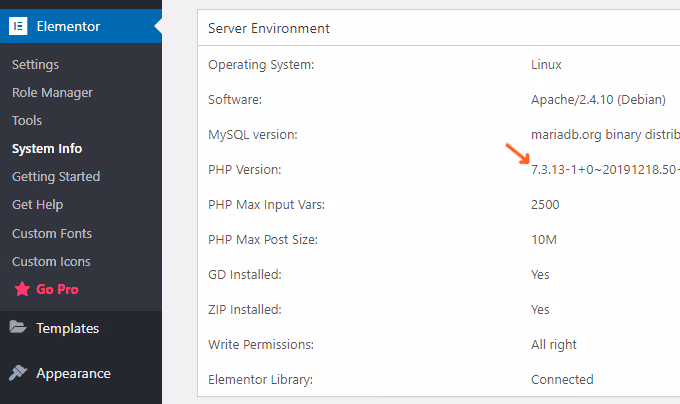Open Getting Started page
680x404 pixels.
(56, 176)
